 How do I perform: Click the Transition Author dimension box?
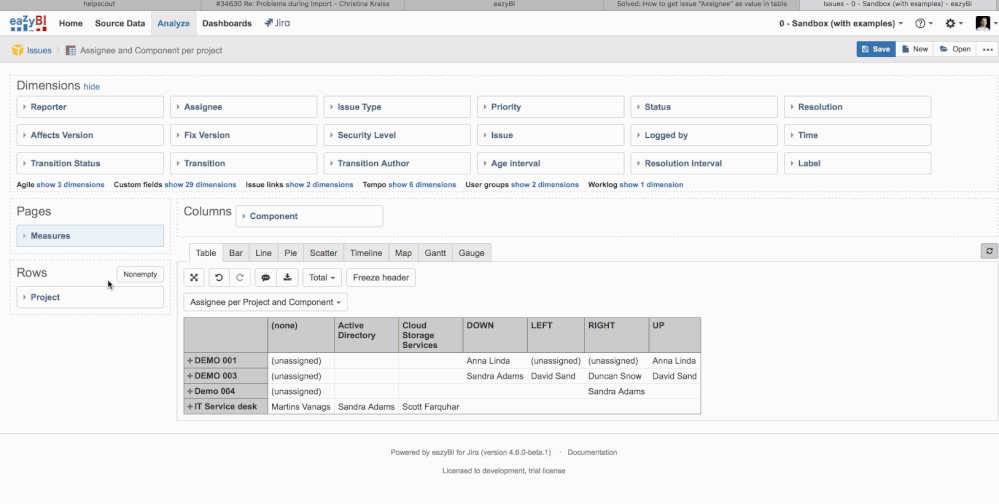pos(397,163)
